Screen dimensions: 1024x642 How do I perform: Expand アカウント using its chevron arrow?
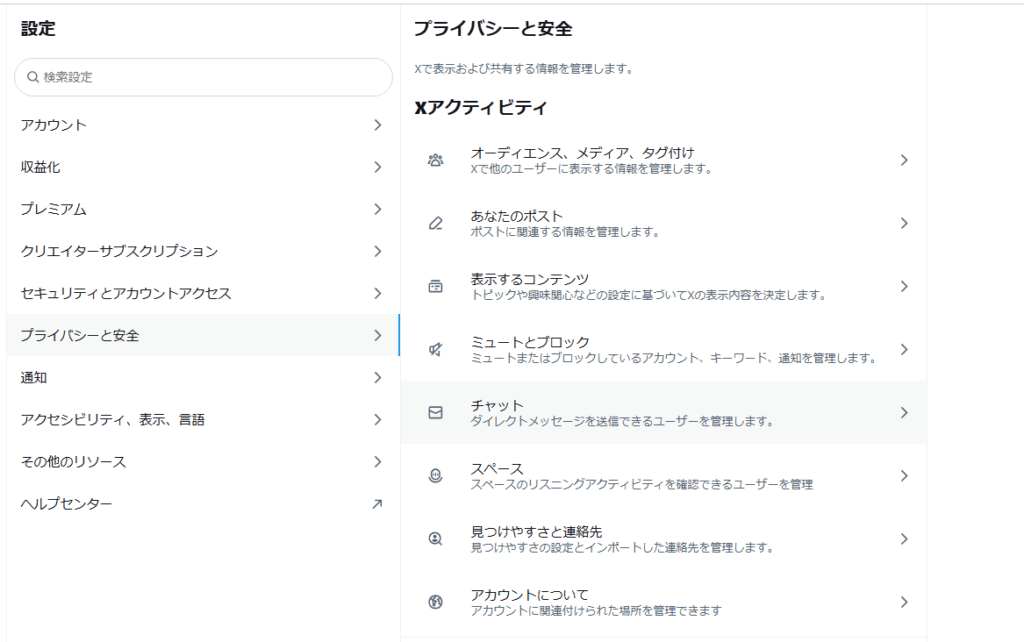click(377, 125)
